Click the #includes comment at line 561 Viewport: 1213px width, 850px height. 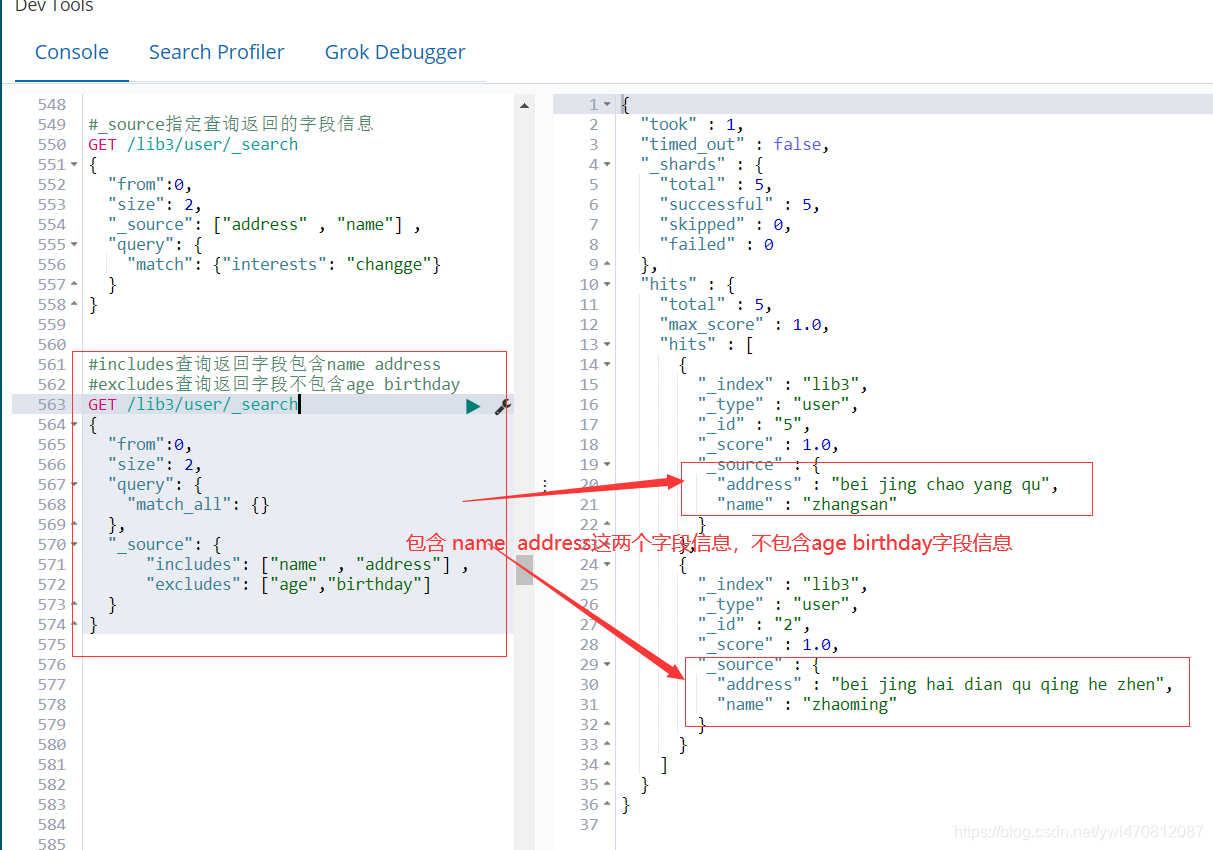(264, 364)
